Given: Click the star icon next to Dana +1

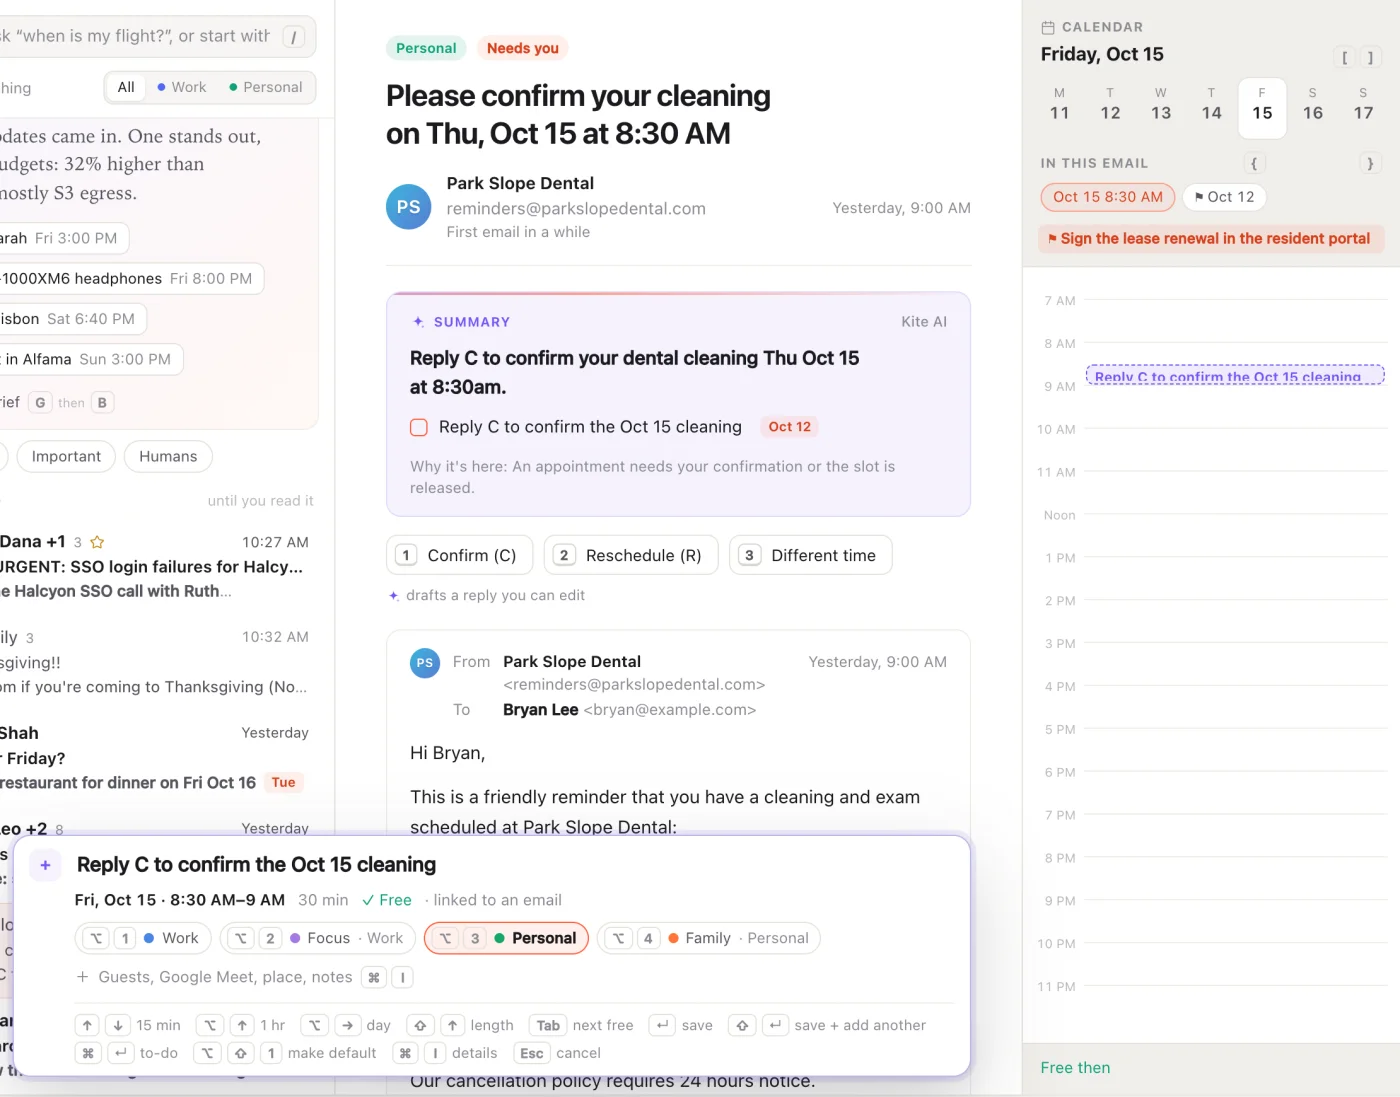Looking at the screenshot, I should [x=97, y=542].
